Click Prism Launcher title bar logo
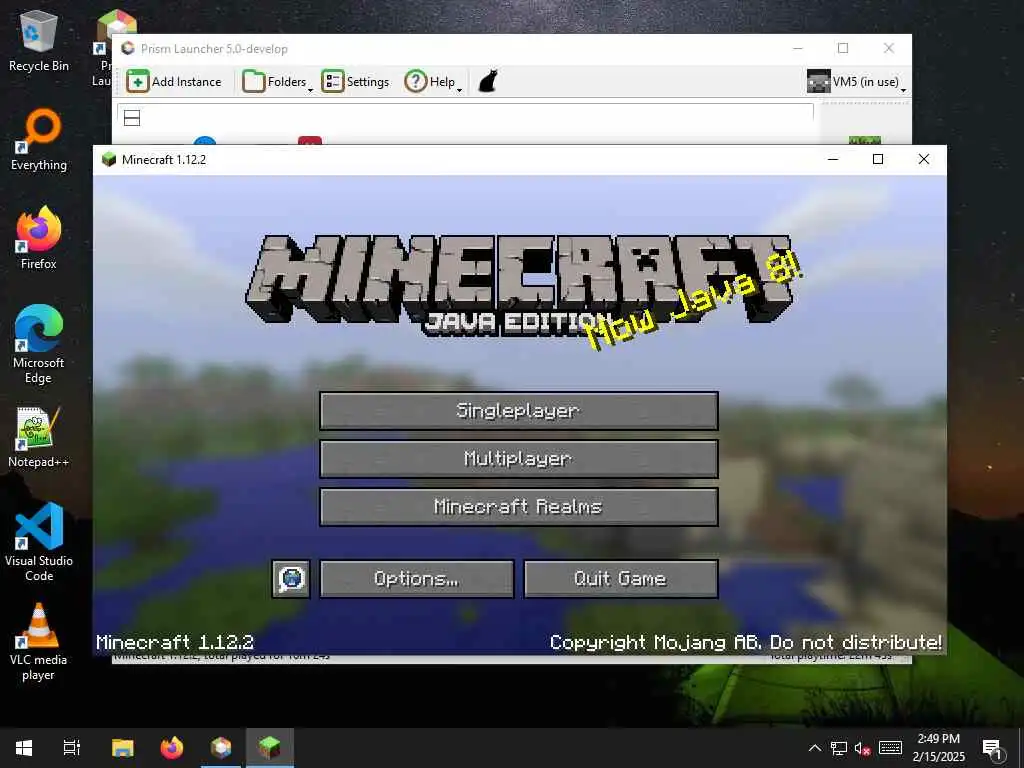Viewport: 1024px width, 768px height. tap(128, 48)
